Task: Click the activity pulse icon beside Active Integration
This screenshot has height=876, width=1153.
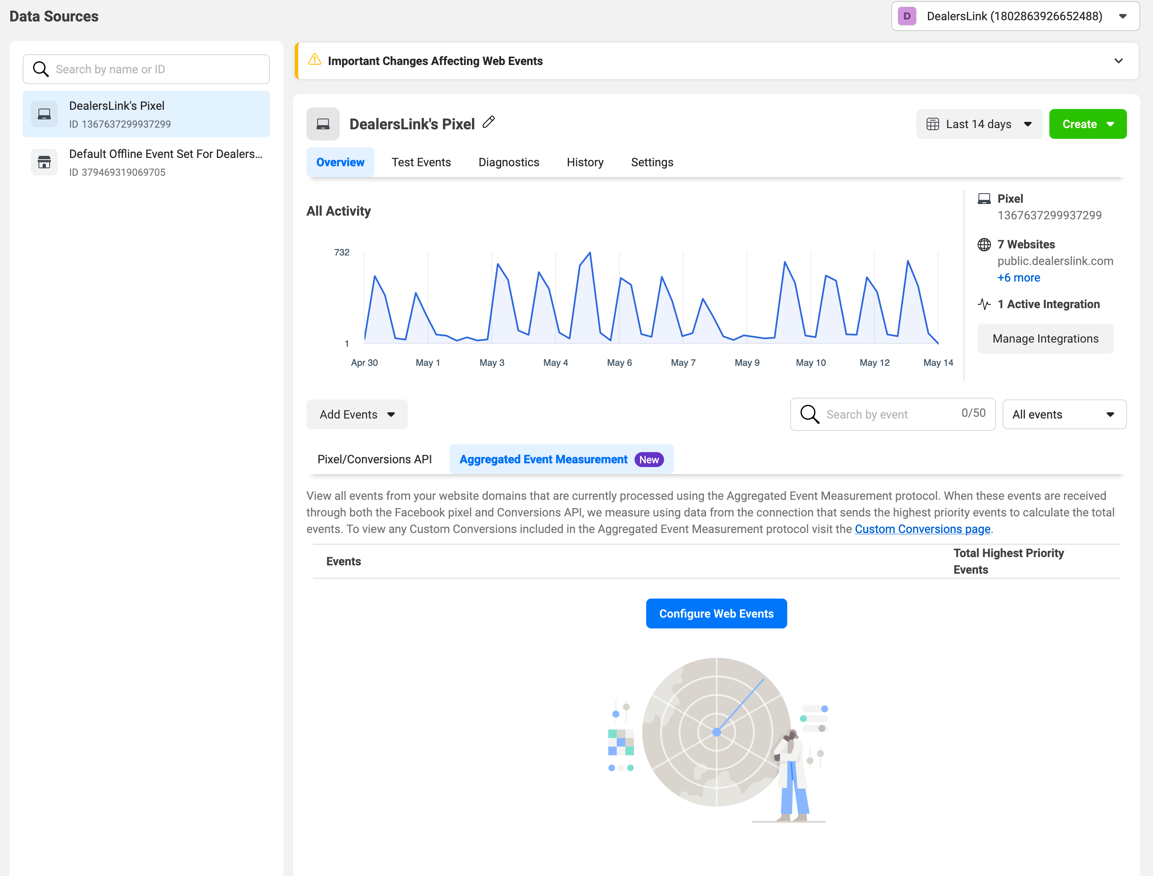Action: (x=984, y=304)
